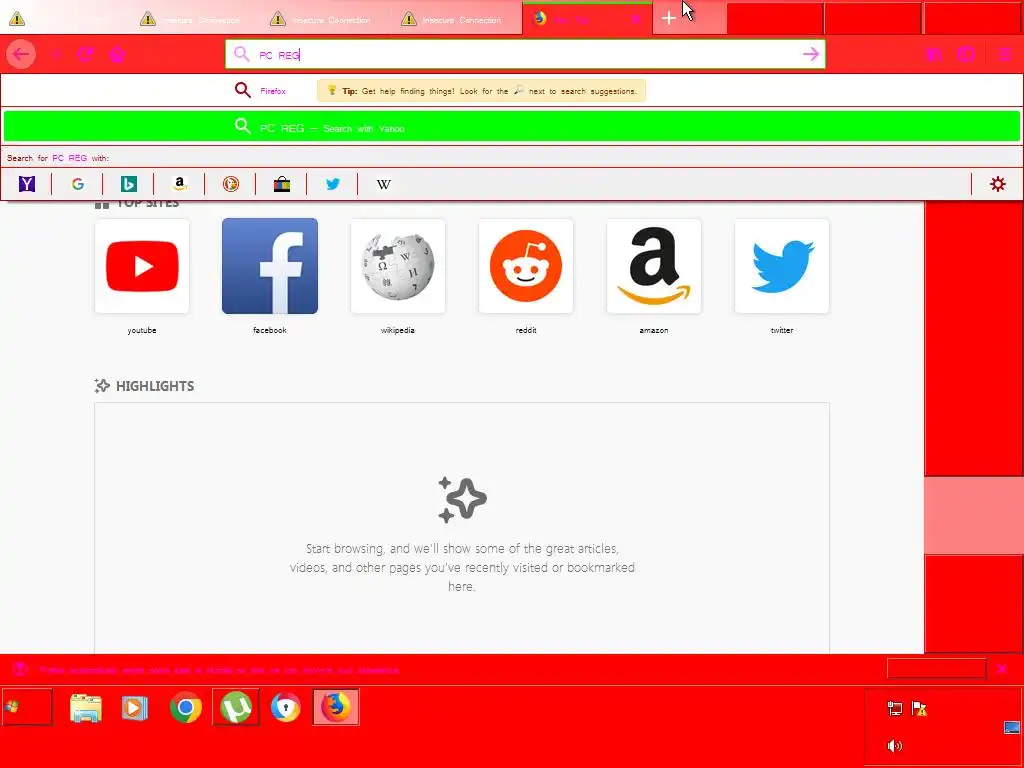
Task: Open the Library bookmarks icon in toolbar
Action: click(x=934, y=54)
